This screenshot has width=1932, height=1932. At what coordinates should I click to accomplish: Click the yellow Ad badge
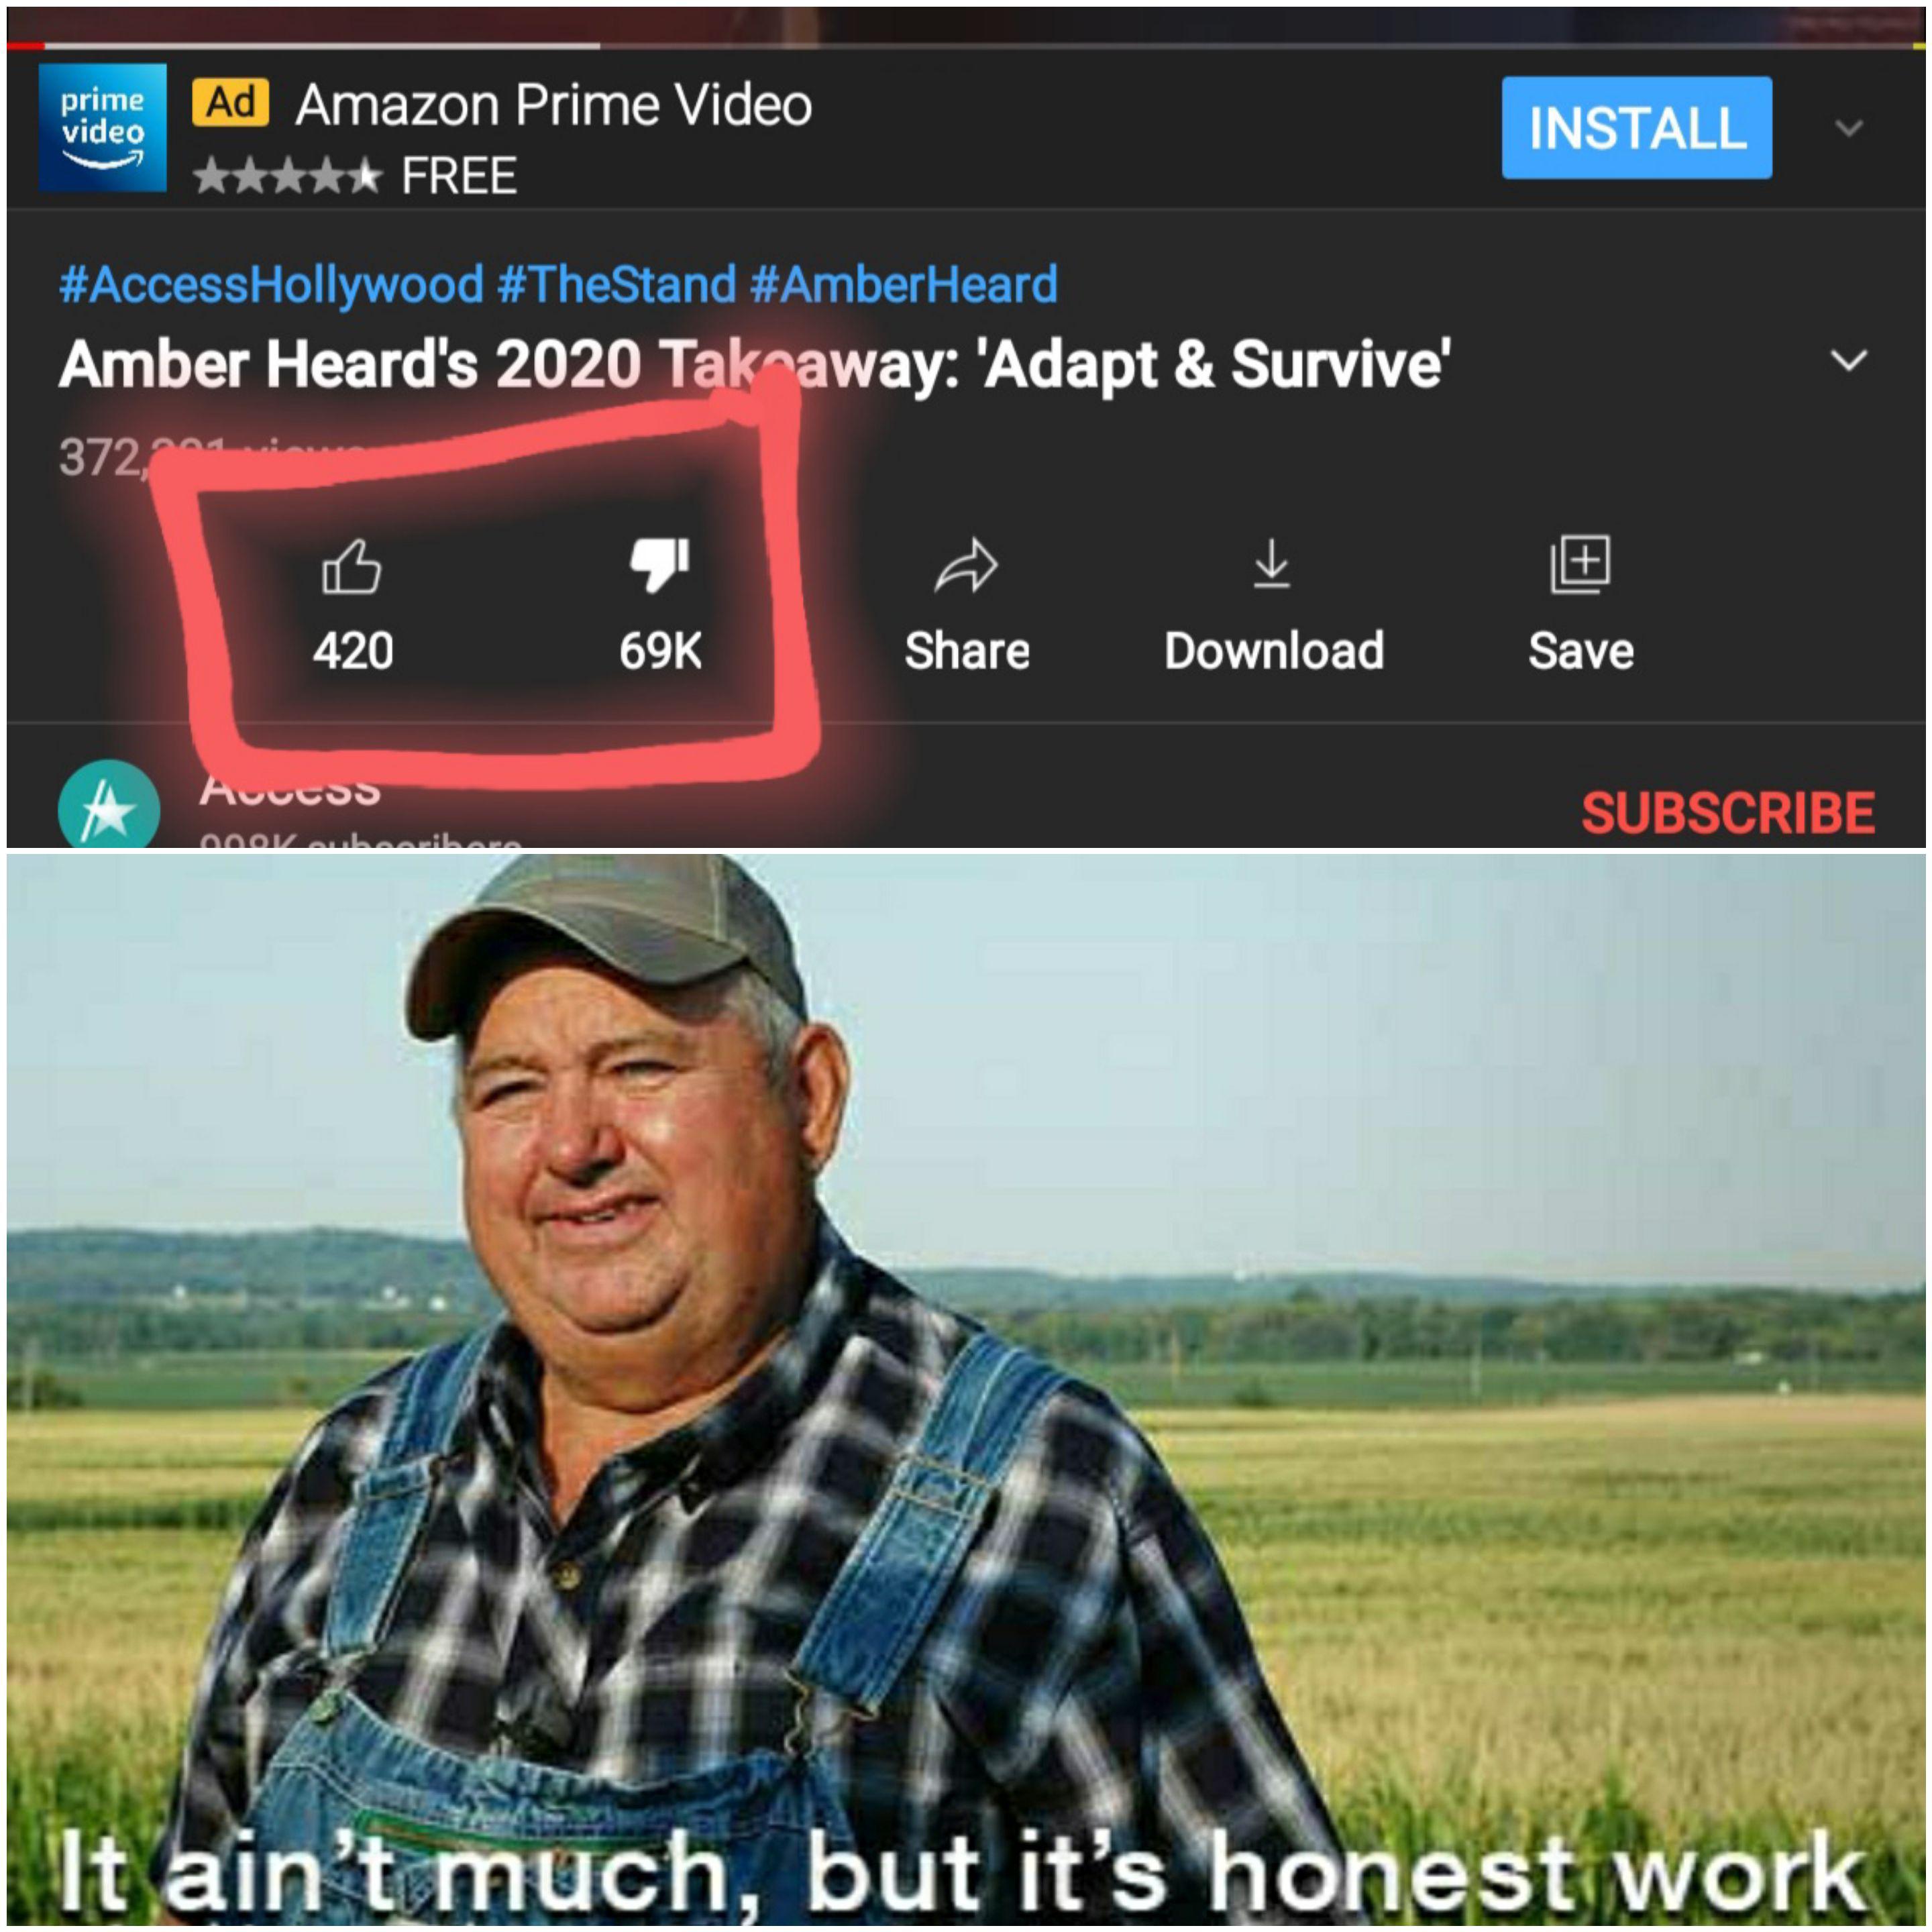point(231,103)
